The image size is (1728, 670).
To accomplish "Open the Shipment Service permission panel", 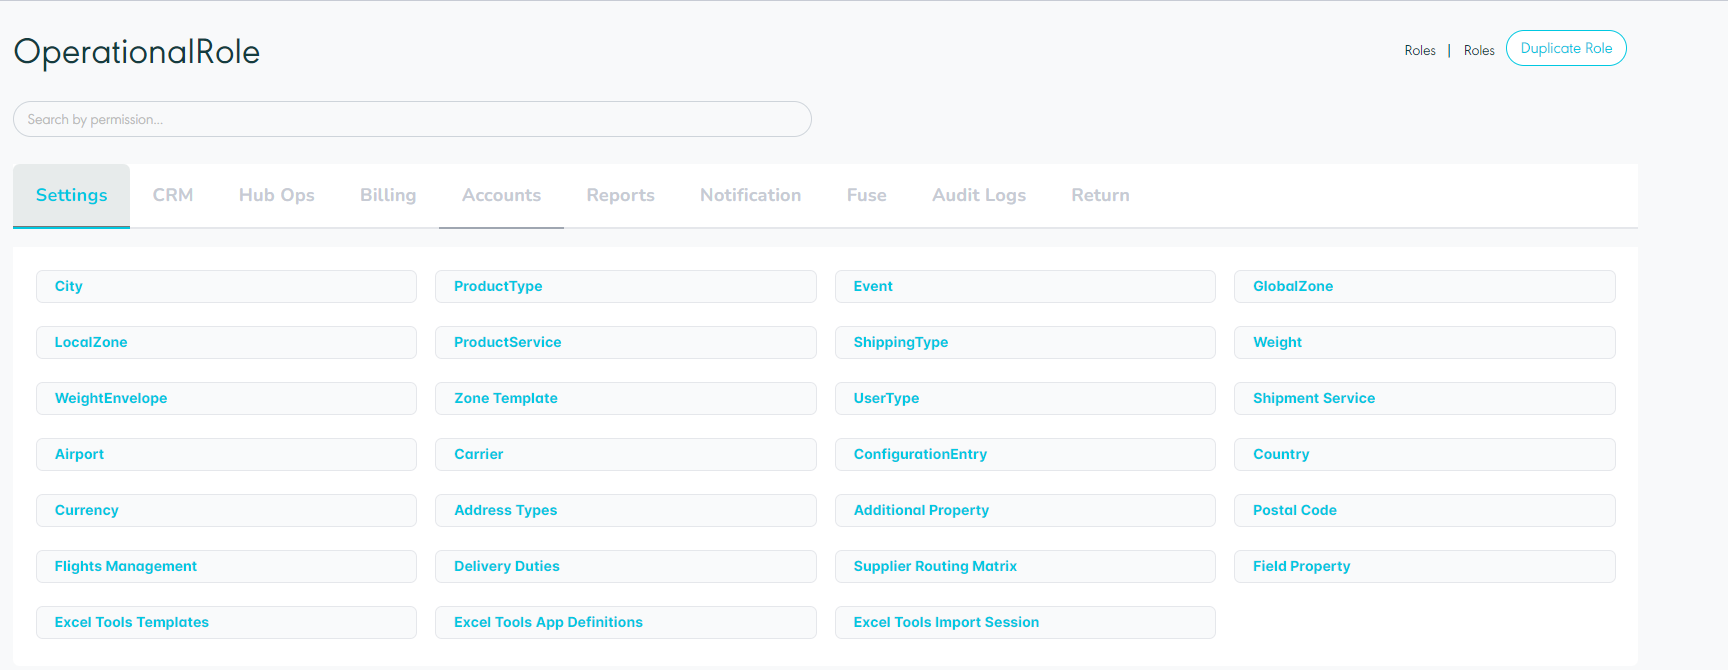I will [1425, 398].
